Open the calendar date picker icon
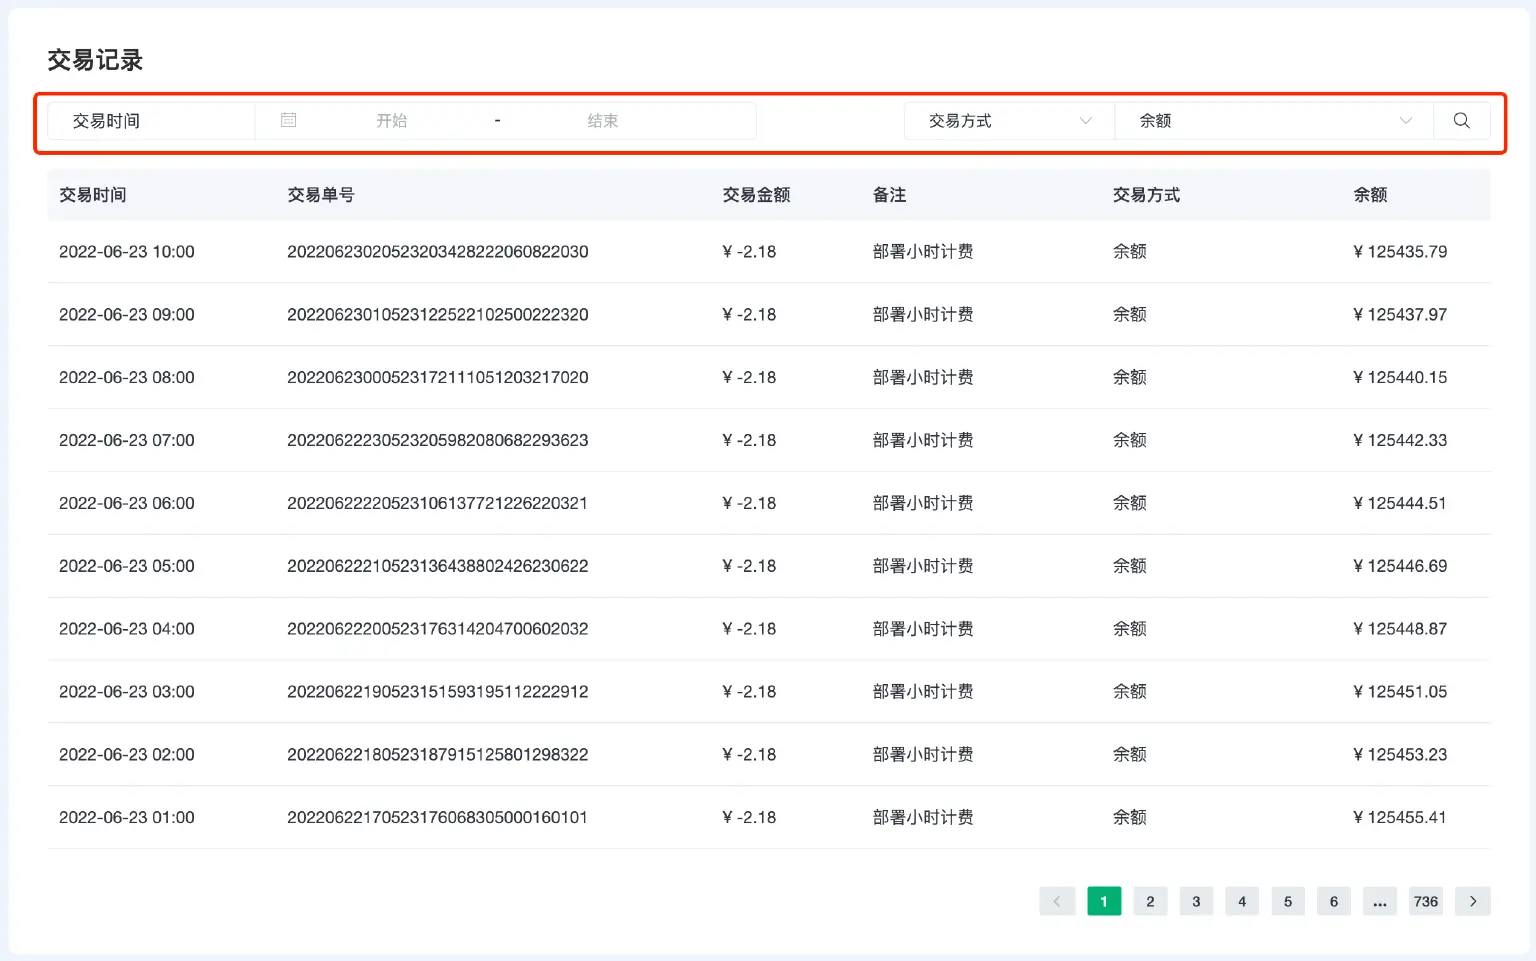The width and height of the screenshot is (1536, 961). [x=289, y=120]
